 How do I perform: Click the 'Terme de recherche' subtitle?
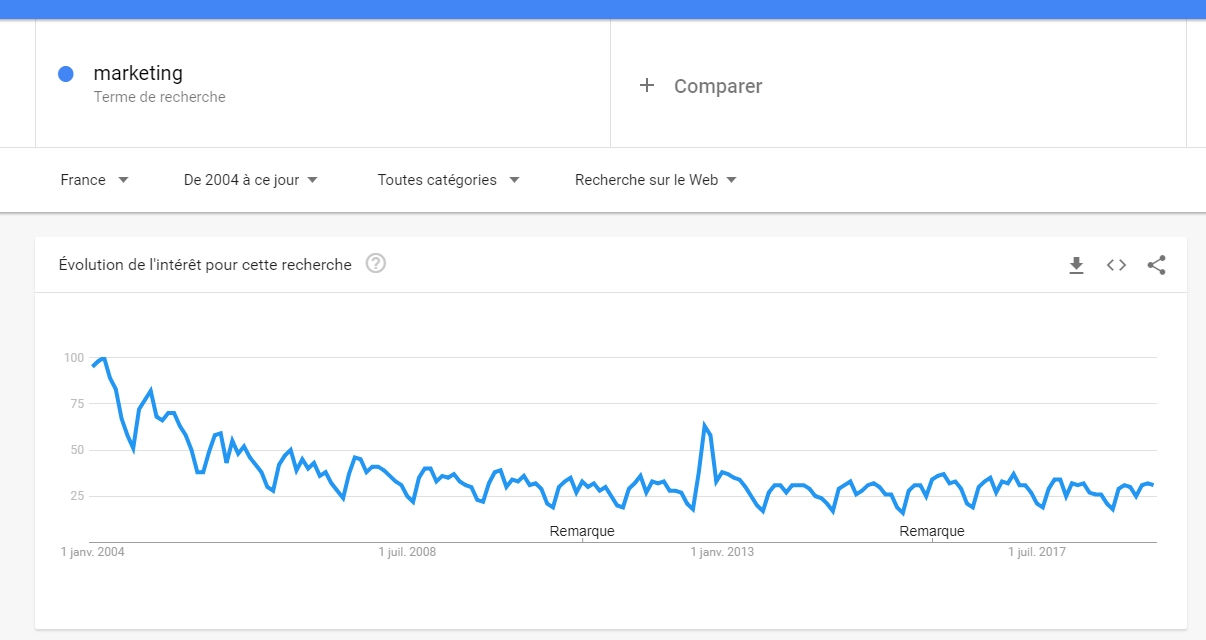(x=160, y=97)
